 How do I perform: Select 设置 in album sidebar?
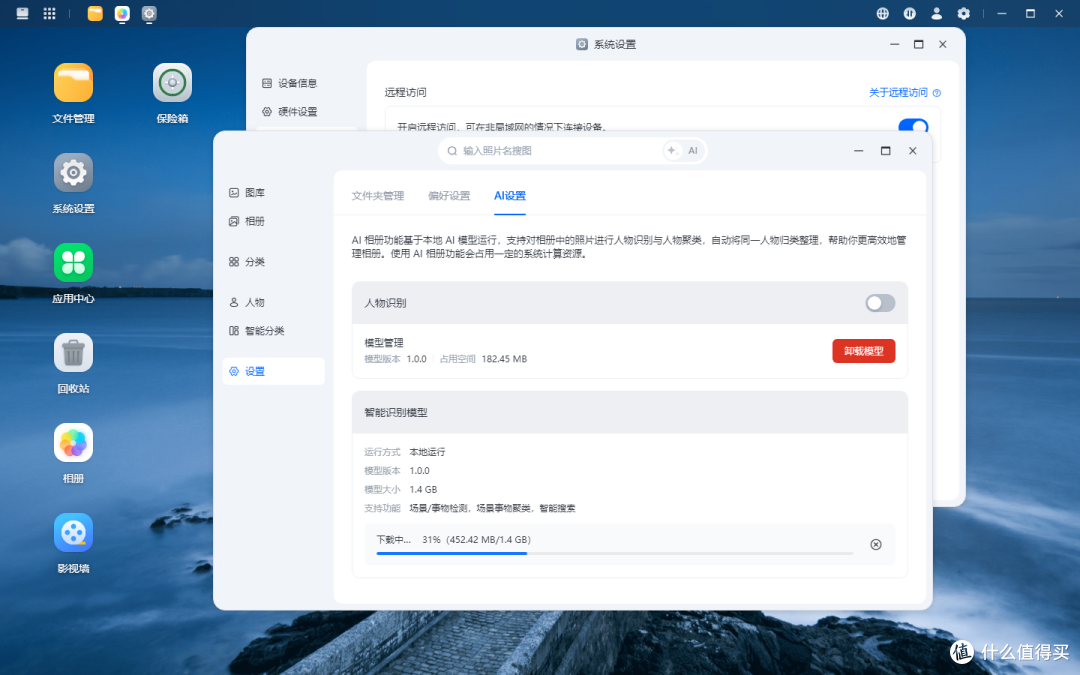(x=273, y=371)
